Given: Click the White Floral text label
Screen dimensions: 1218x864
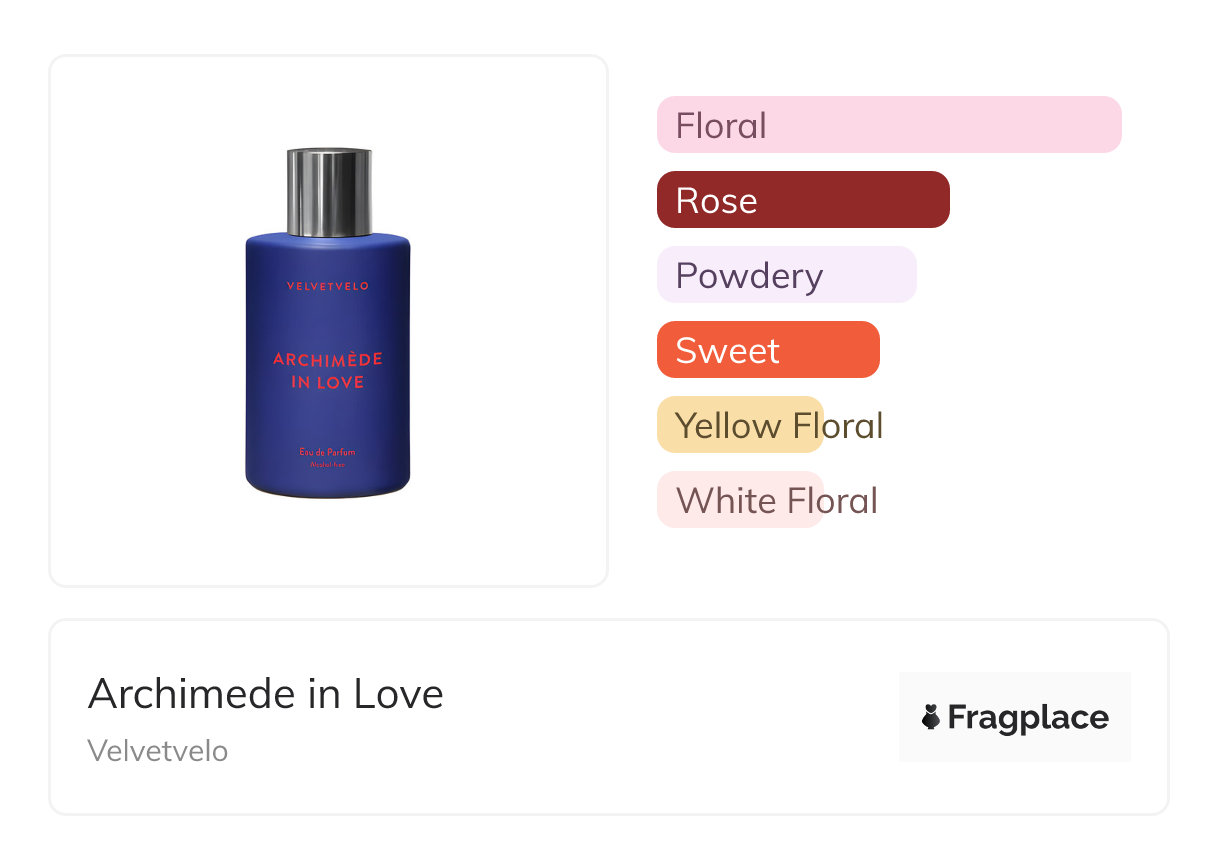Looking at the screenshot, I should coord(777,500).
